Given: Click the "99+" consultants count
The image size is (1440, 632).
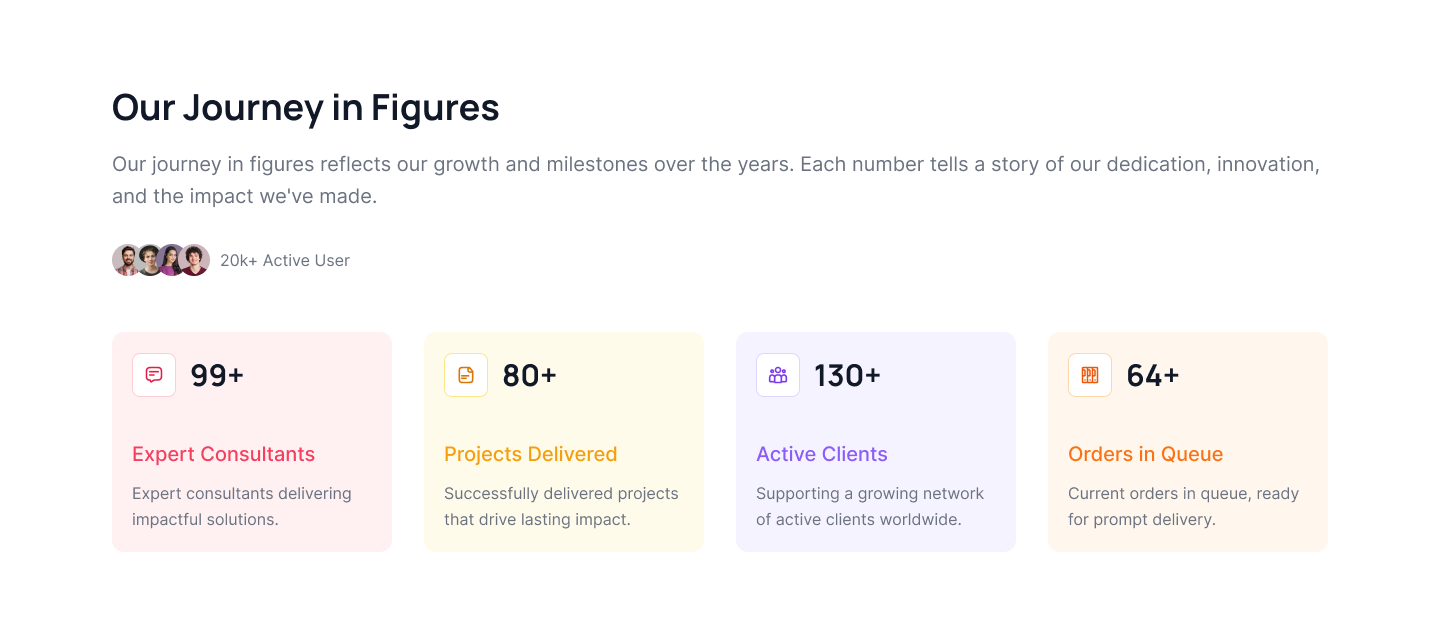Looking at the screenshot, I should pyautogui.click(x=217, y=376).
